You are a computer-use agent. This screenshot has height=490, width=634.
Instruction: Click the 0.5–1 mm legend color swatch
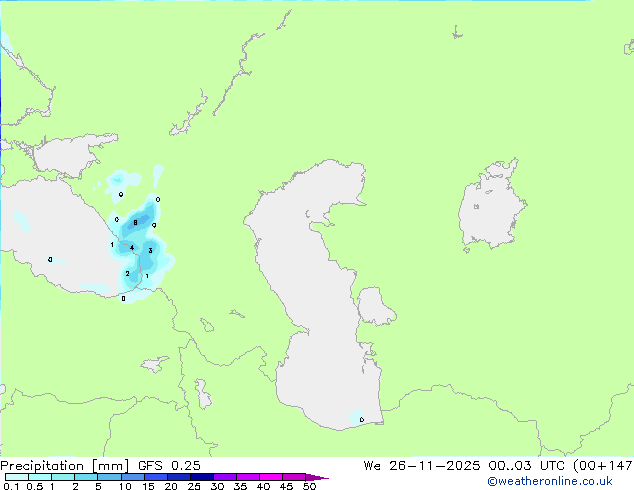tap(40, 477)
